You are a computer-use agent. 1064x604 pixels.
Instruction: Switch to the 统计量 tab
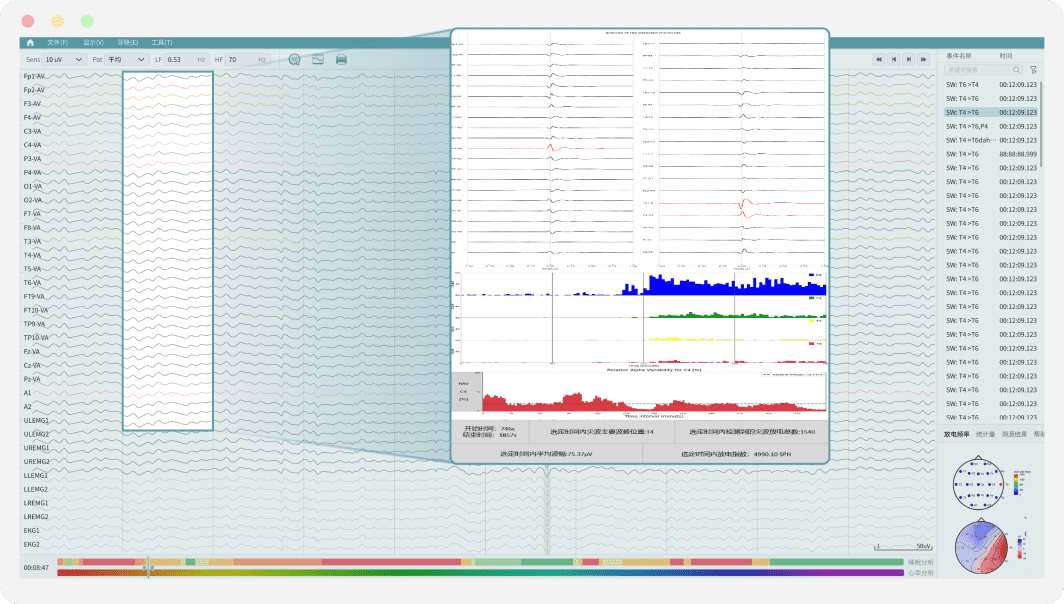point(985,434)
